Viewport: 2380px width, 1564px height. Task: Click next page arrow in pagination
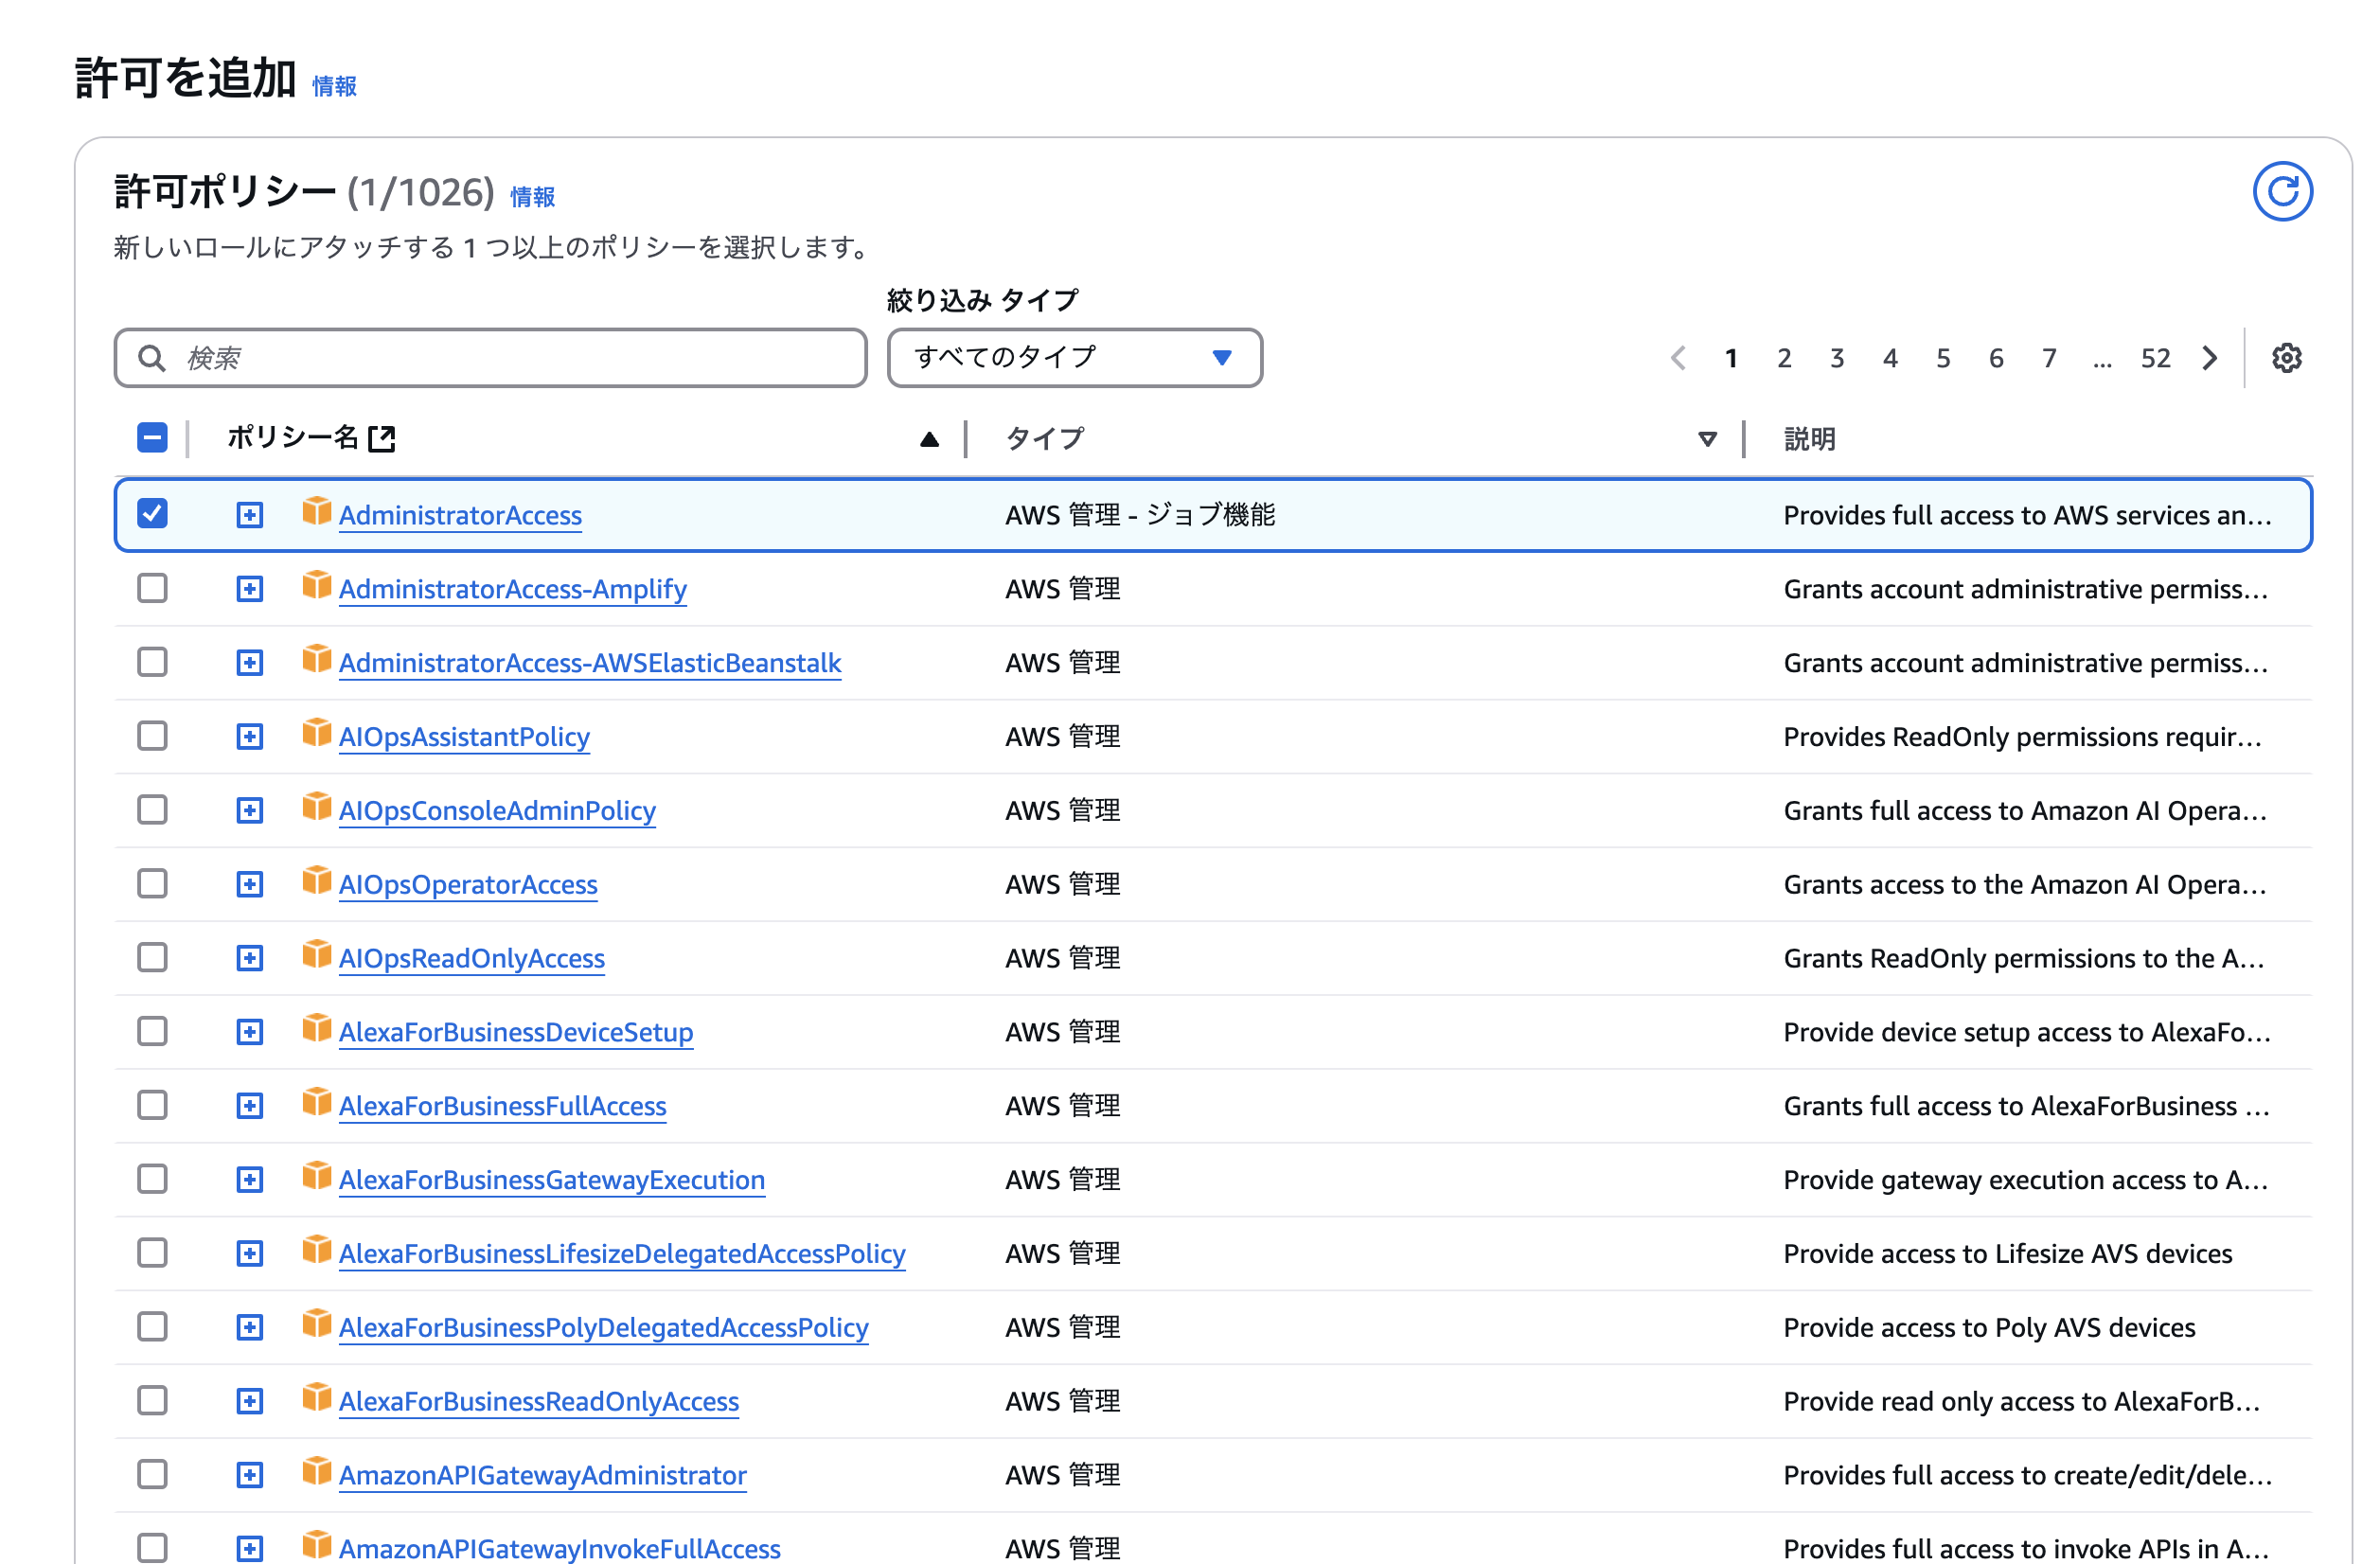(2209, 358)
